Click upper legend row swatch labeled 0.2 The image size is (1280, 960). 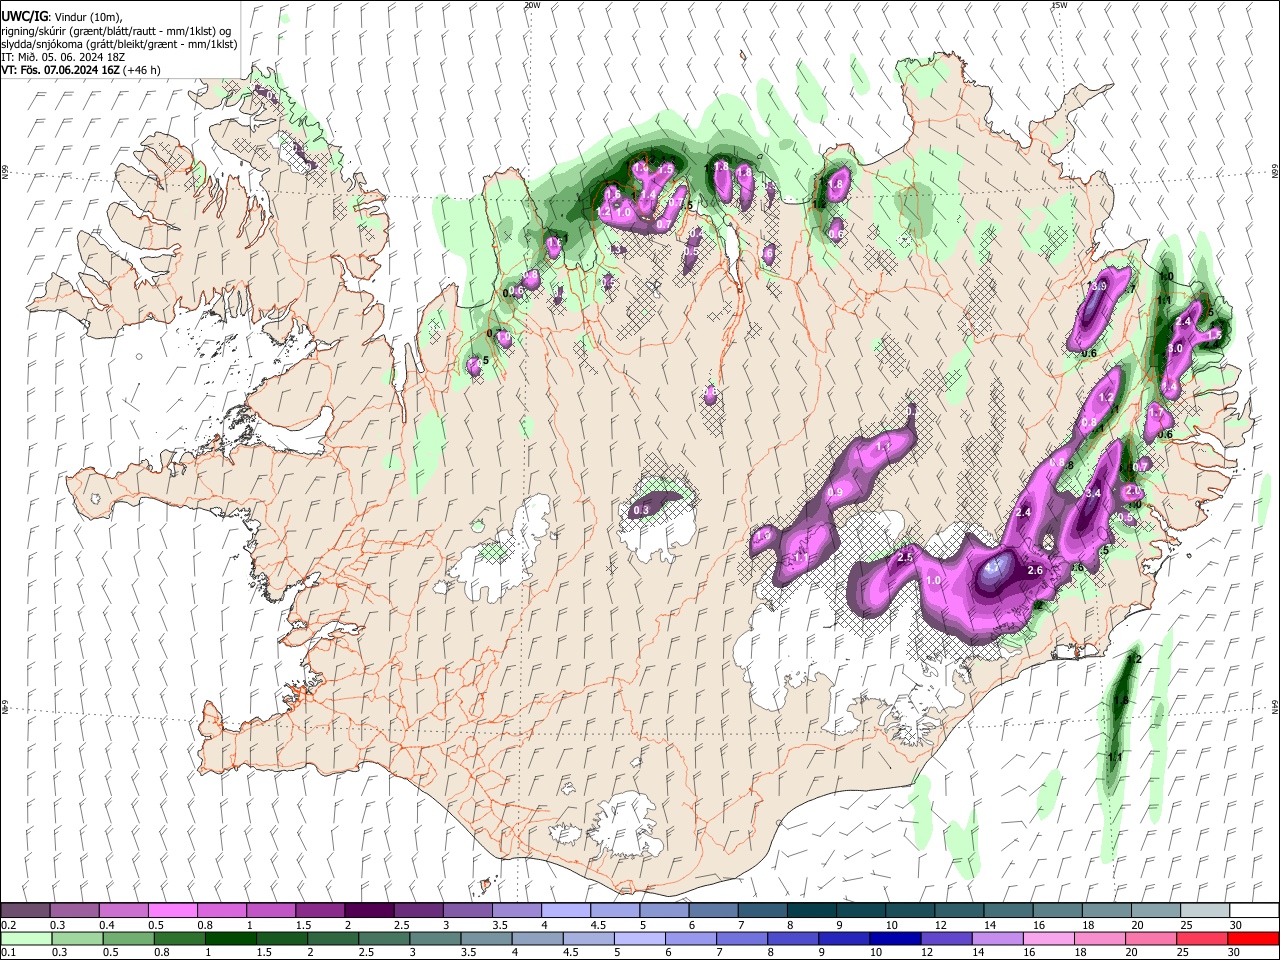[25, 911]
